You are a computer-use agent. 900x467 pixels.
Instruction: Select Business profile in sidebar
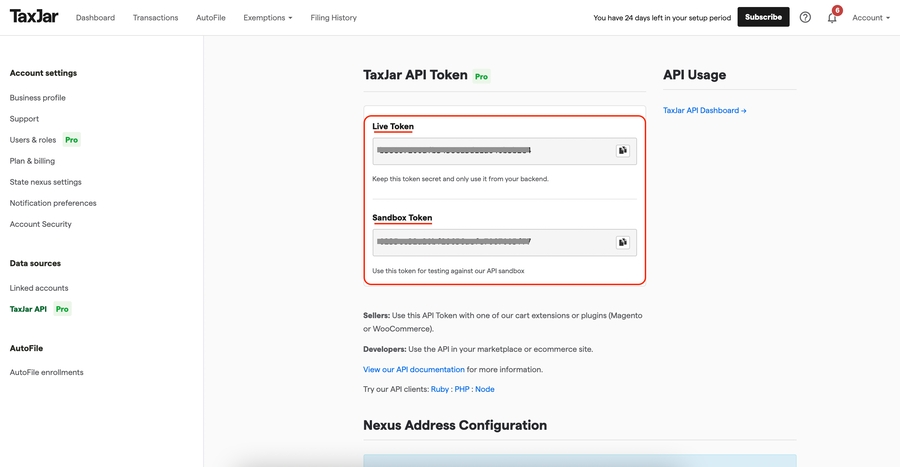38,98
